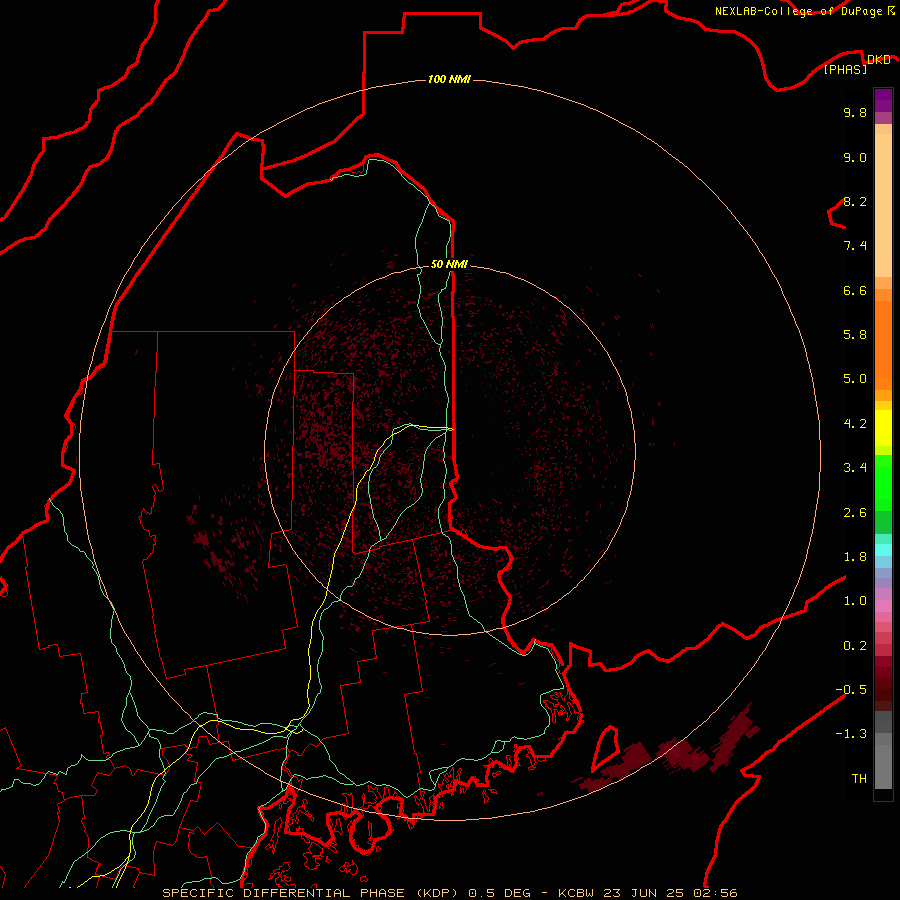The image size is (900, 900).
Task: Select the "2.6" scale value
Action: [855, 513]
